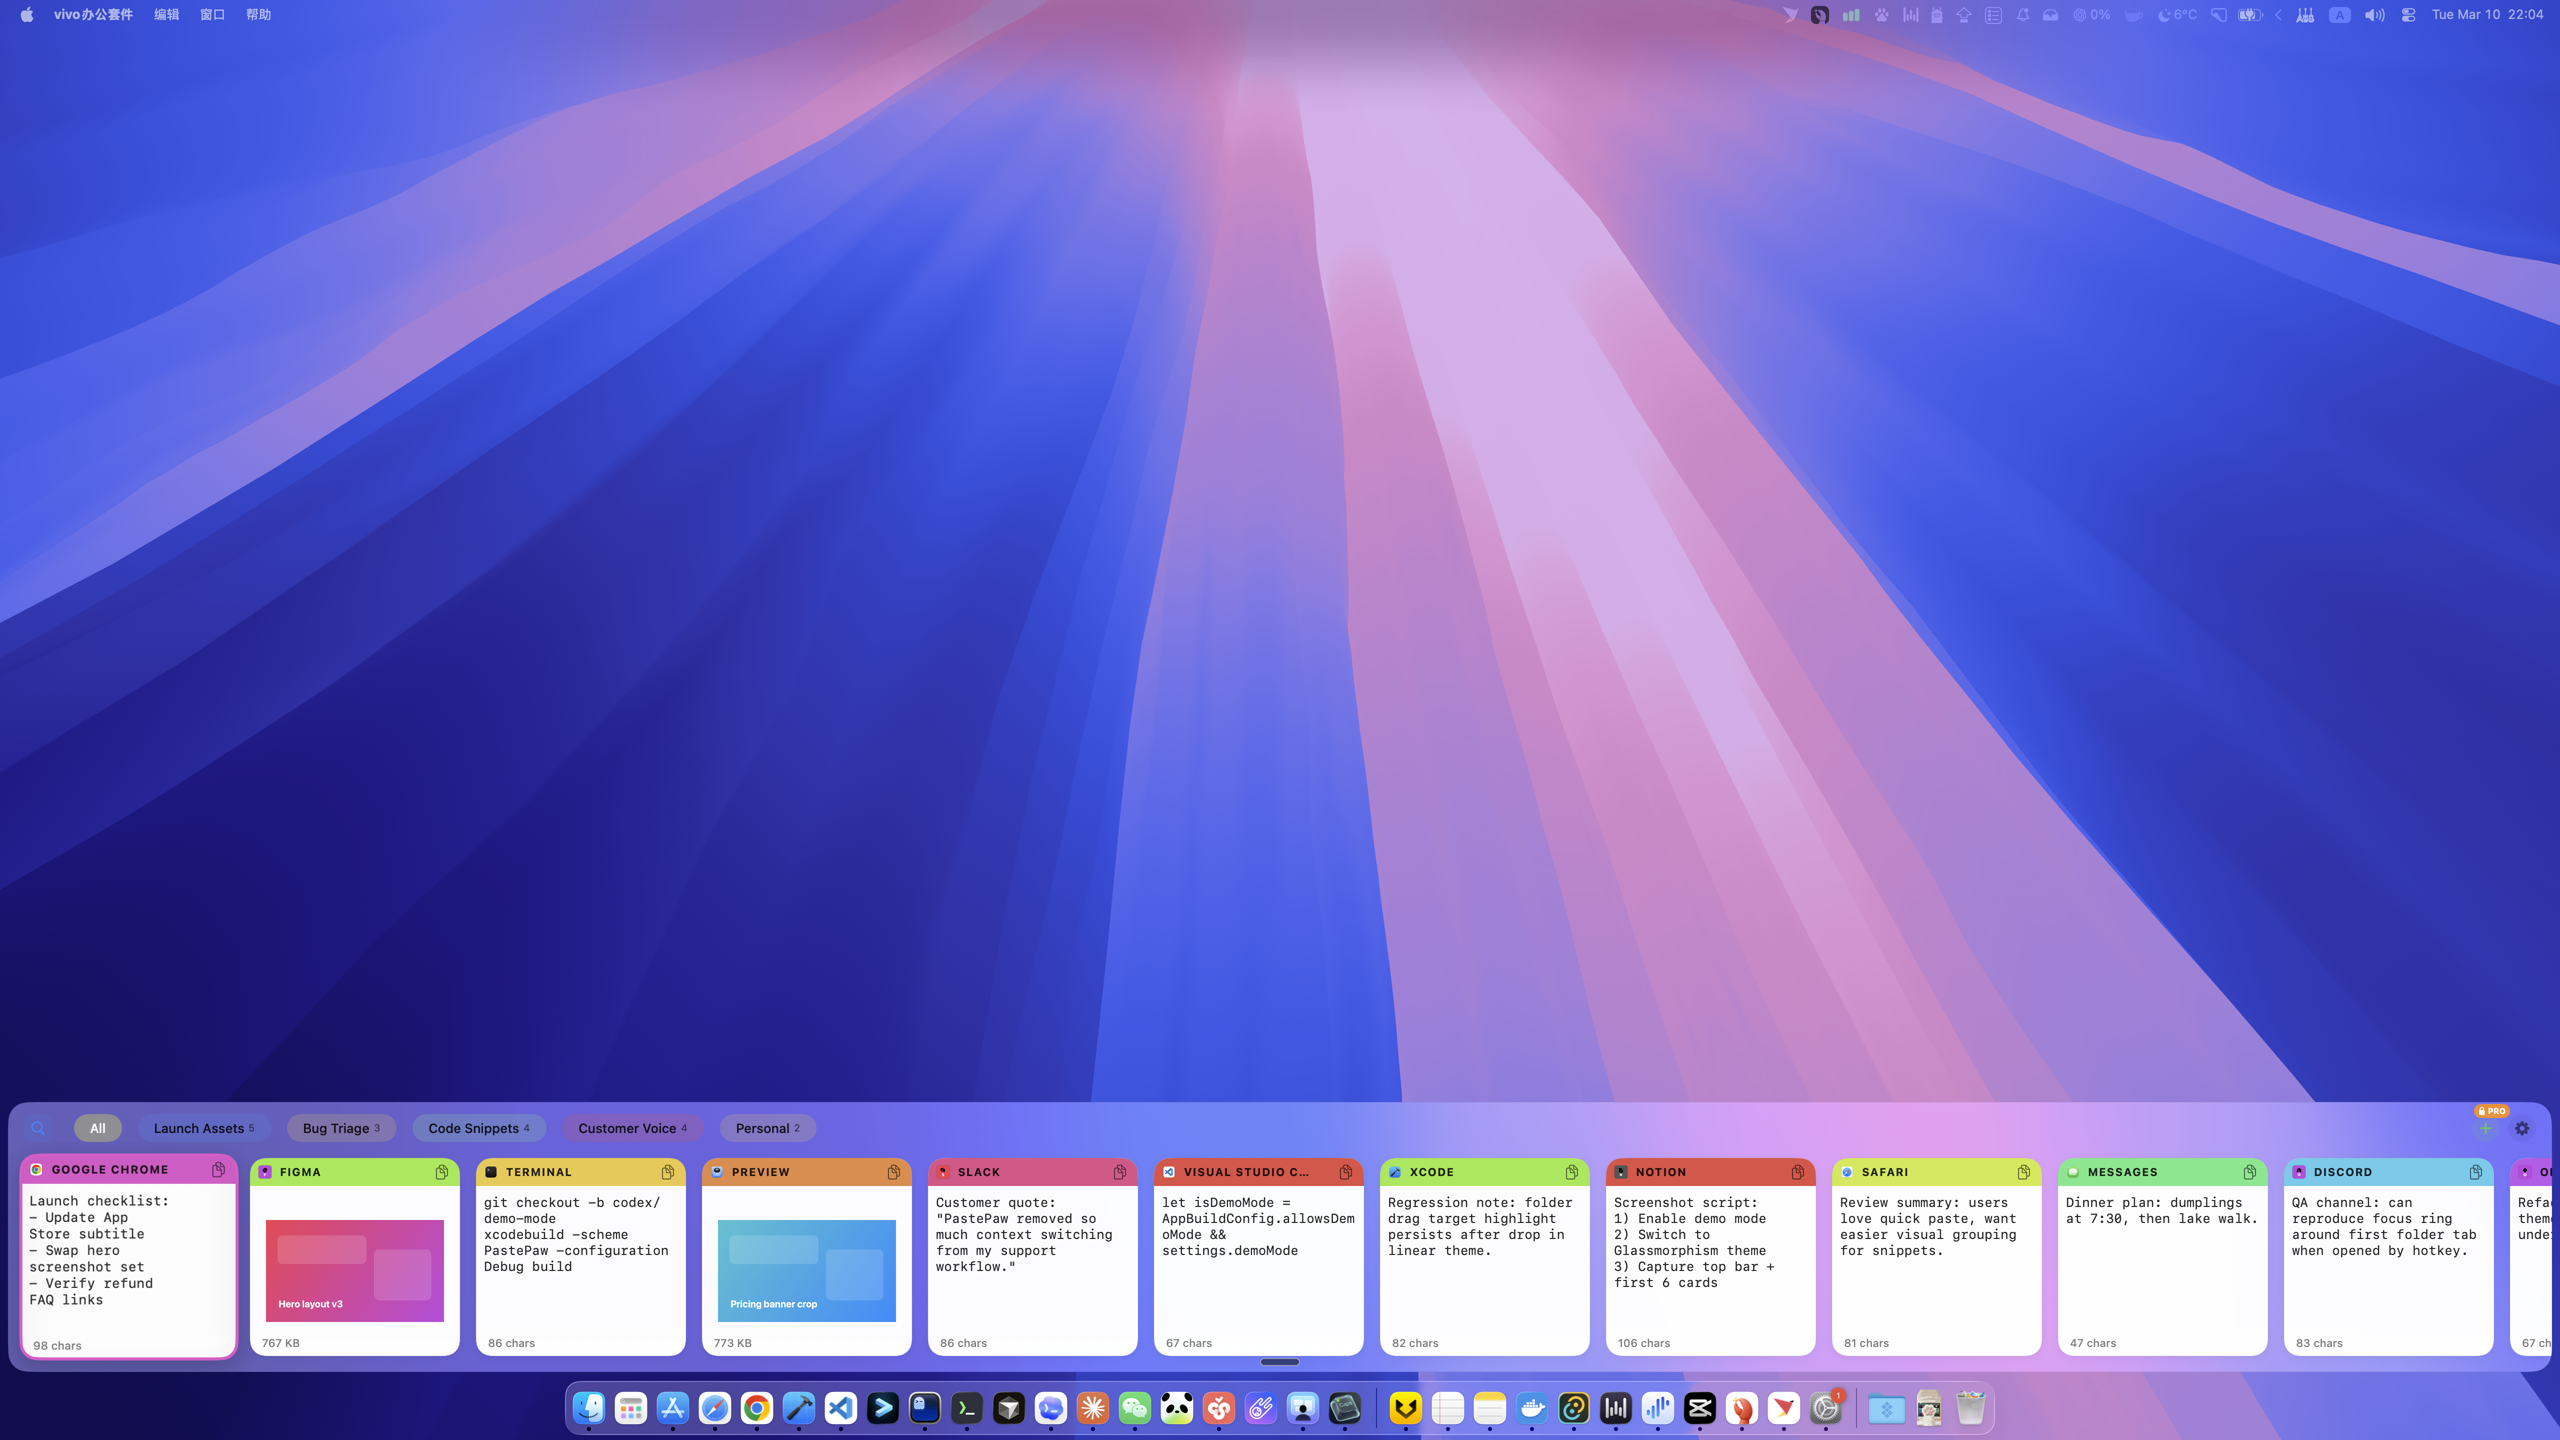Open PastePaw settings via the gear icon

click(x=2521, y=1128)
